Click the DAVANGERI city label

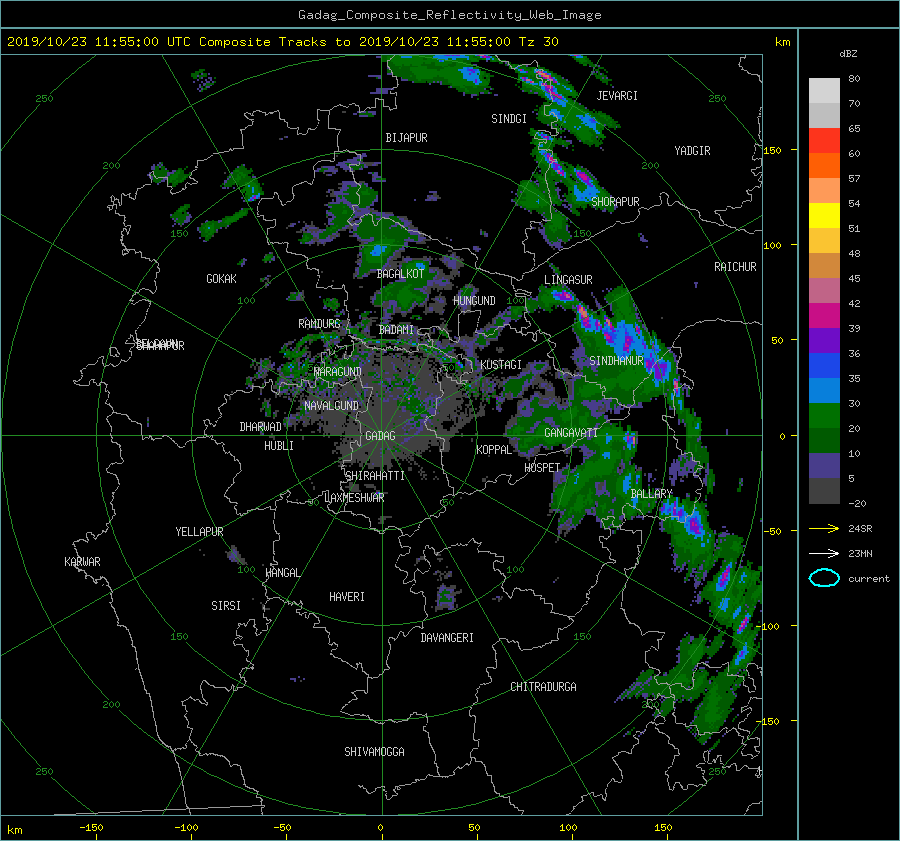447,638
